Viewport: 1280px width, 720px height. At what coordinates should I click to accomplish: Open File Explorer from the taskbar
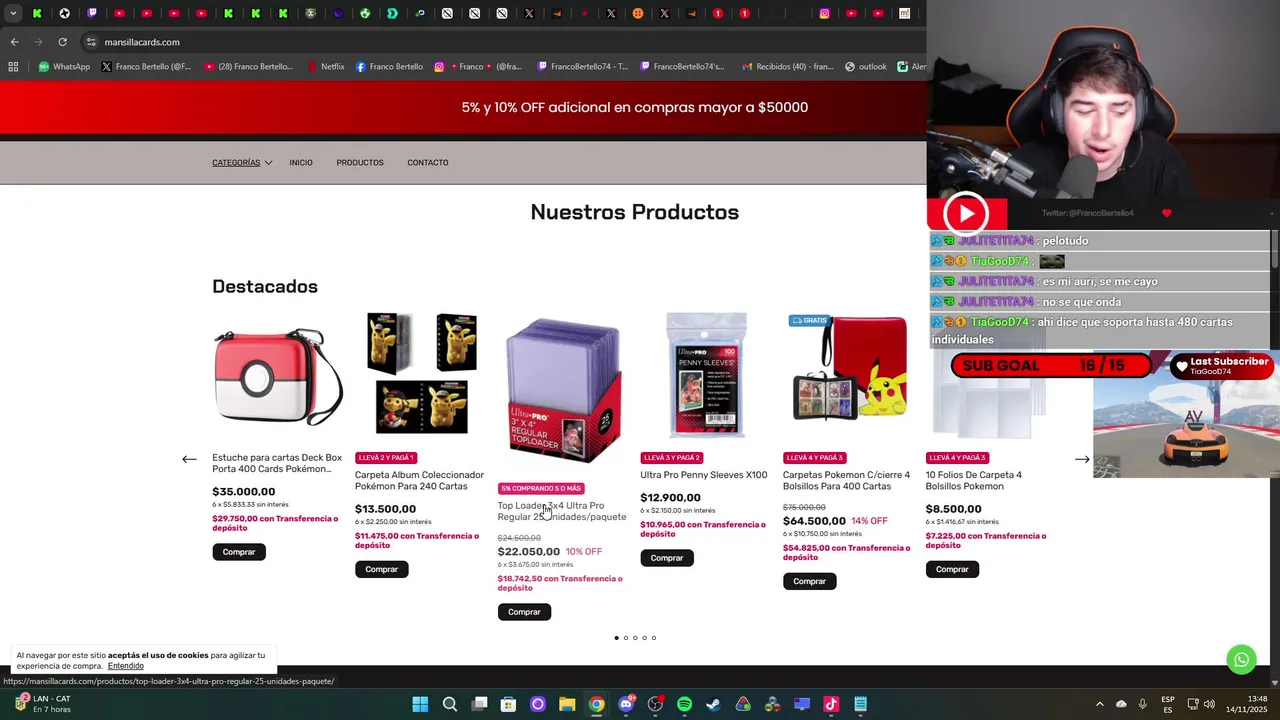[x=567, y=704]
